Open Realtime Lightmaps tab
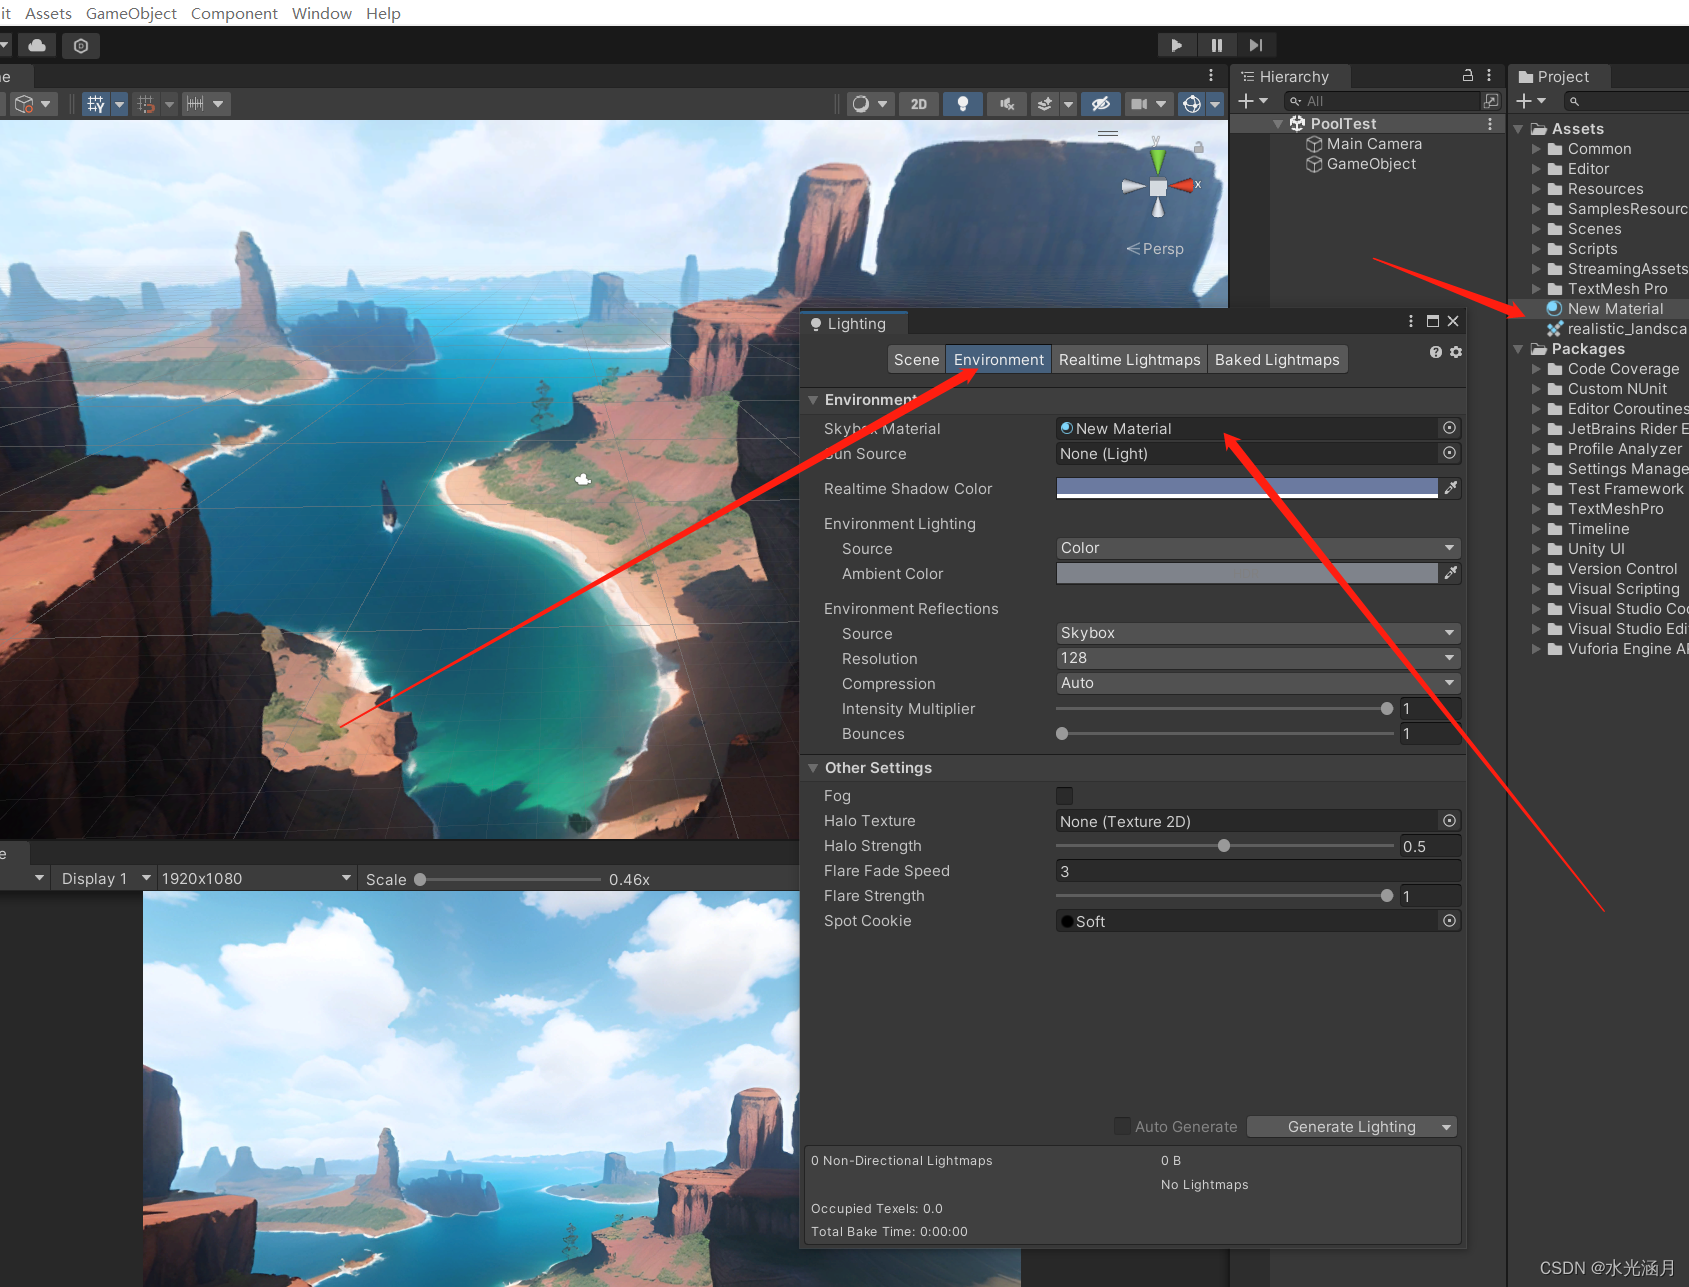The width and height of the screenshot is (1689, 1287). click(x=1129, y=360)
